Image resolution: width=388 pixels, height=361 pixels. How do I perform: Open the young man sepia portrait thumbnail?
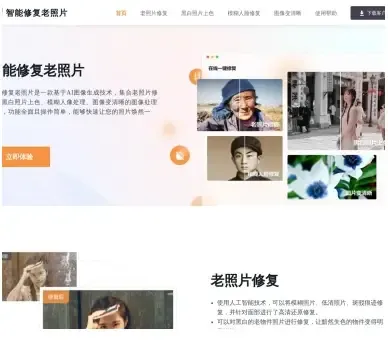tap(245, 158)
